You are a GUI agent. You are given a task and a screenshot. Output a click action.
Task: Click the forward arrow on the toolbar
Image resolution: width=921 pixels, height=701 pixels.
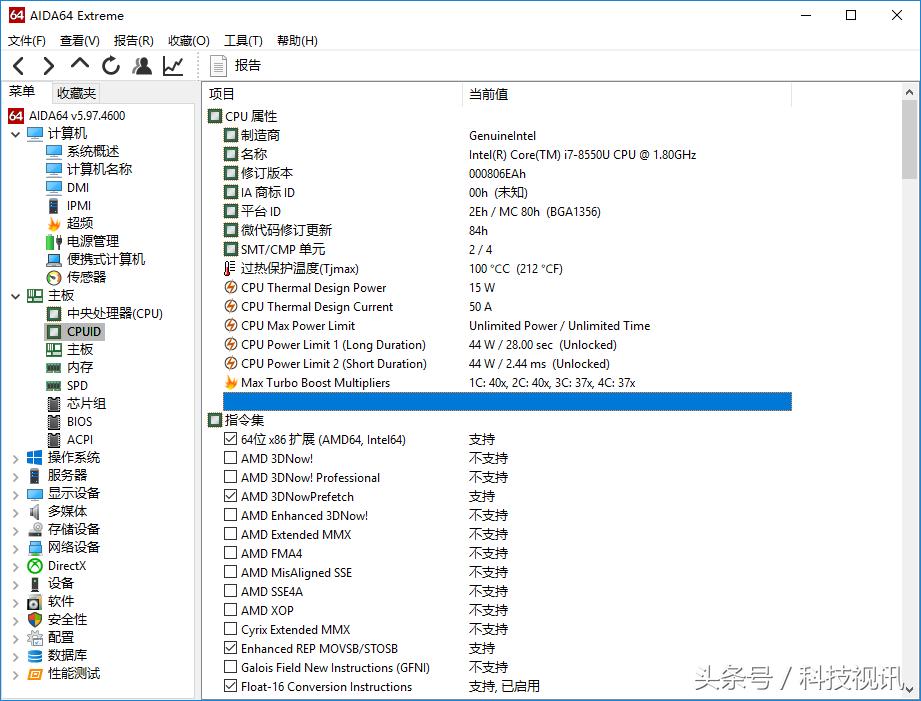click(47, 64)
